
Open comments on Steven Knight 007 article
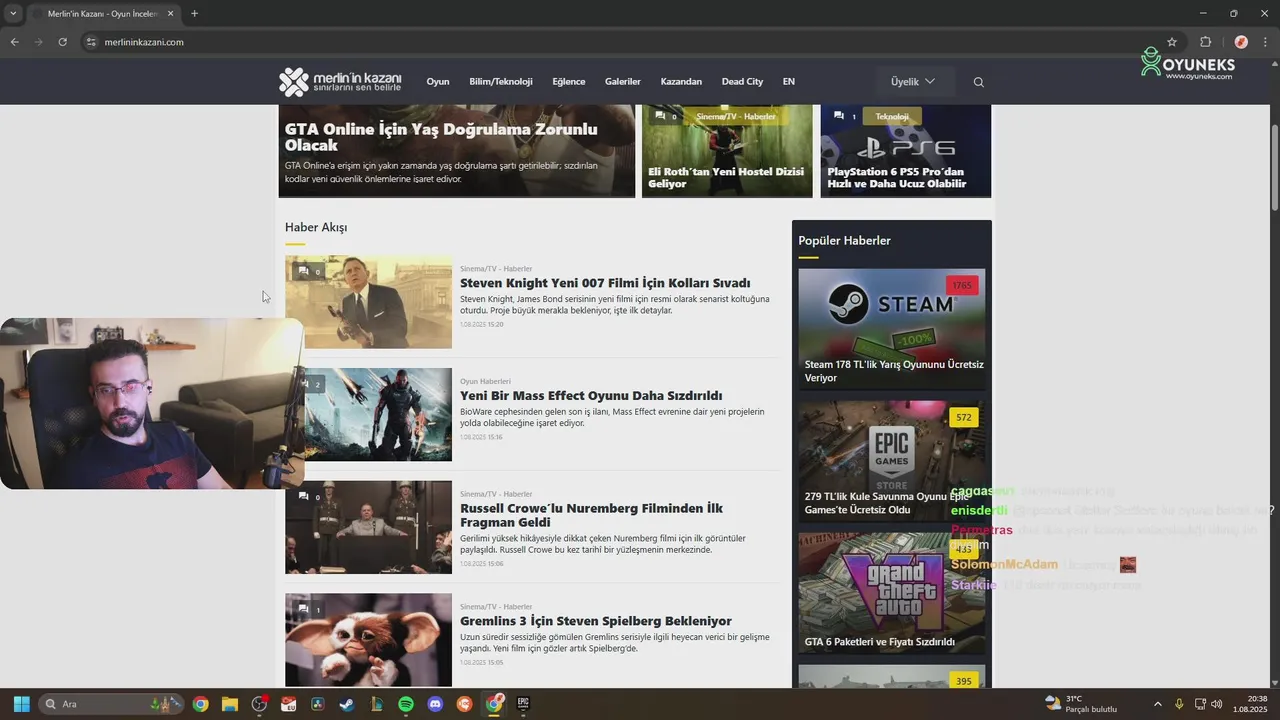point(309,271)
